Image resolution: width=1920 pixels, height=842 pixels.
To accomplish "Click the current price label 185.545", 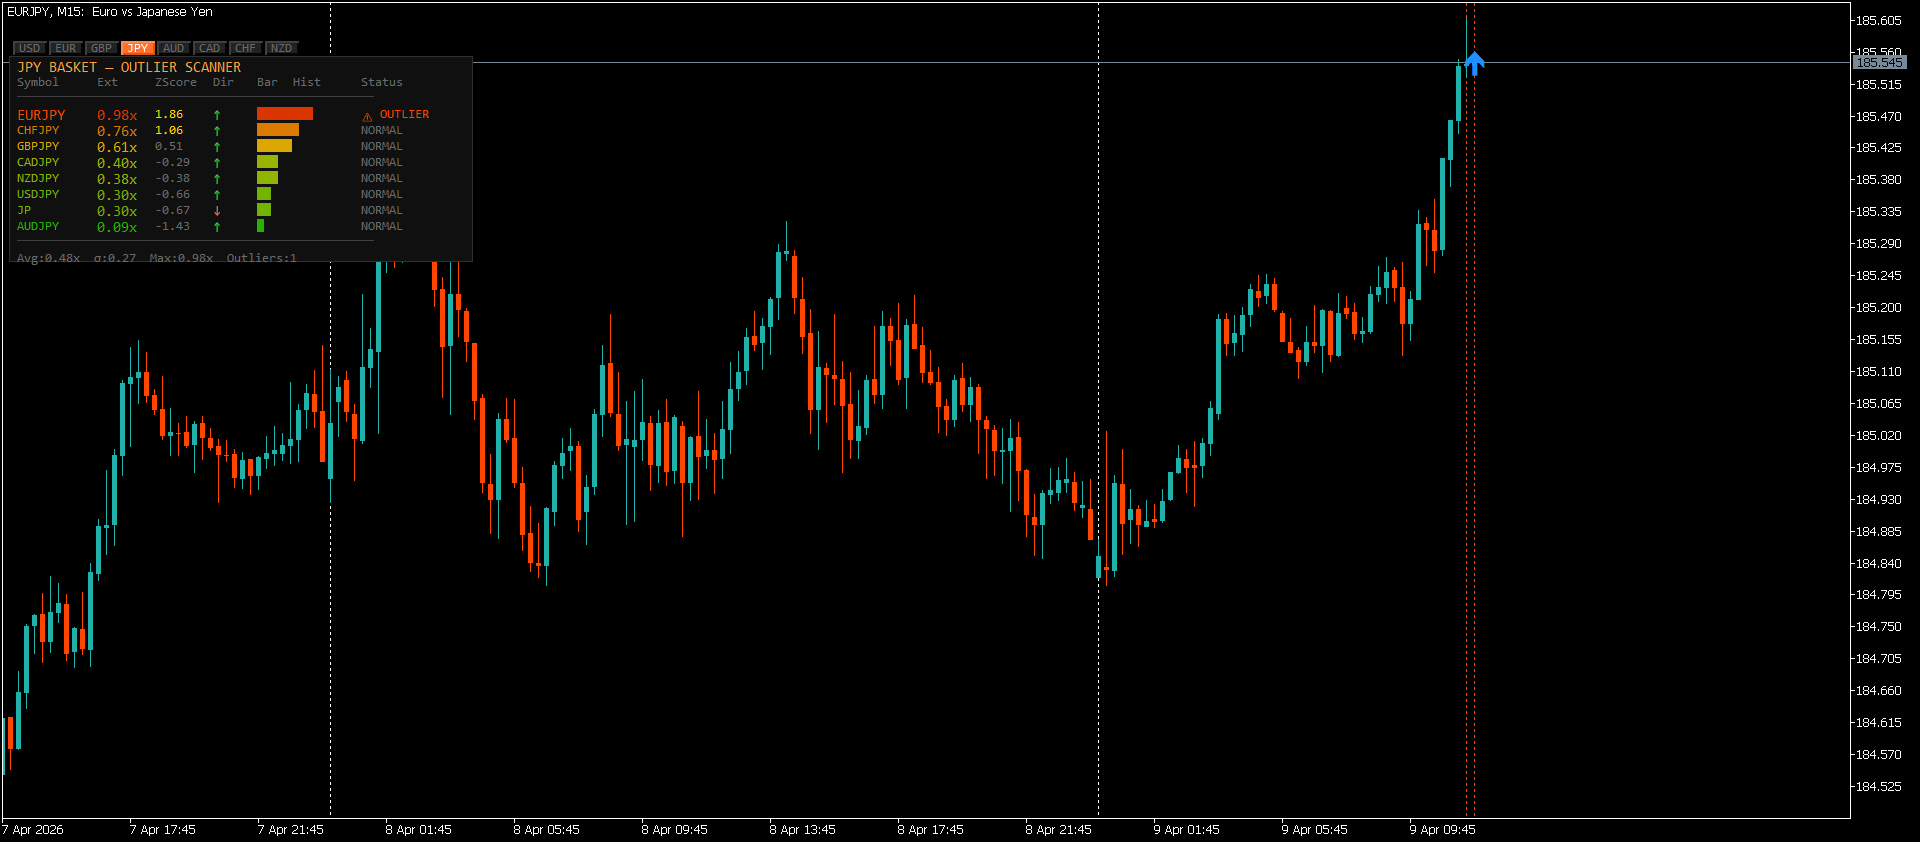I will 1879,63.
